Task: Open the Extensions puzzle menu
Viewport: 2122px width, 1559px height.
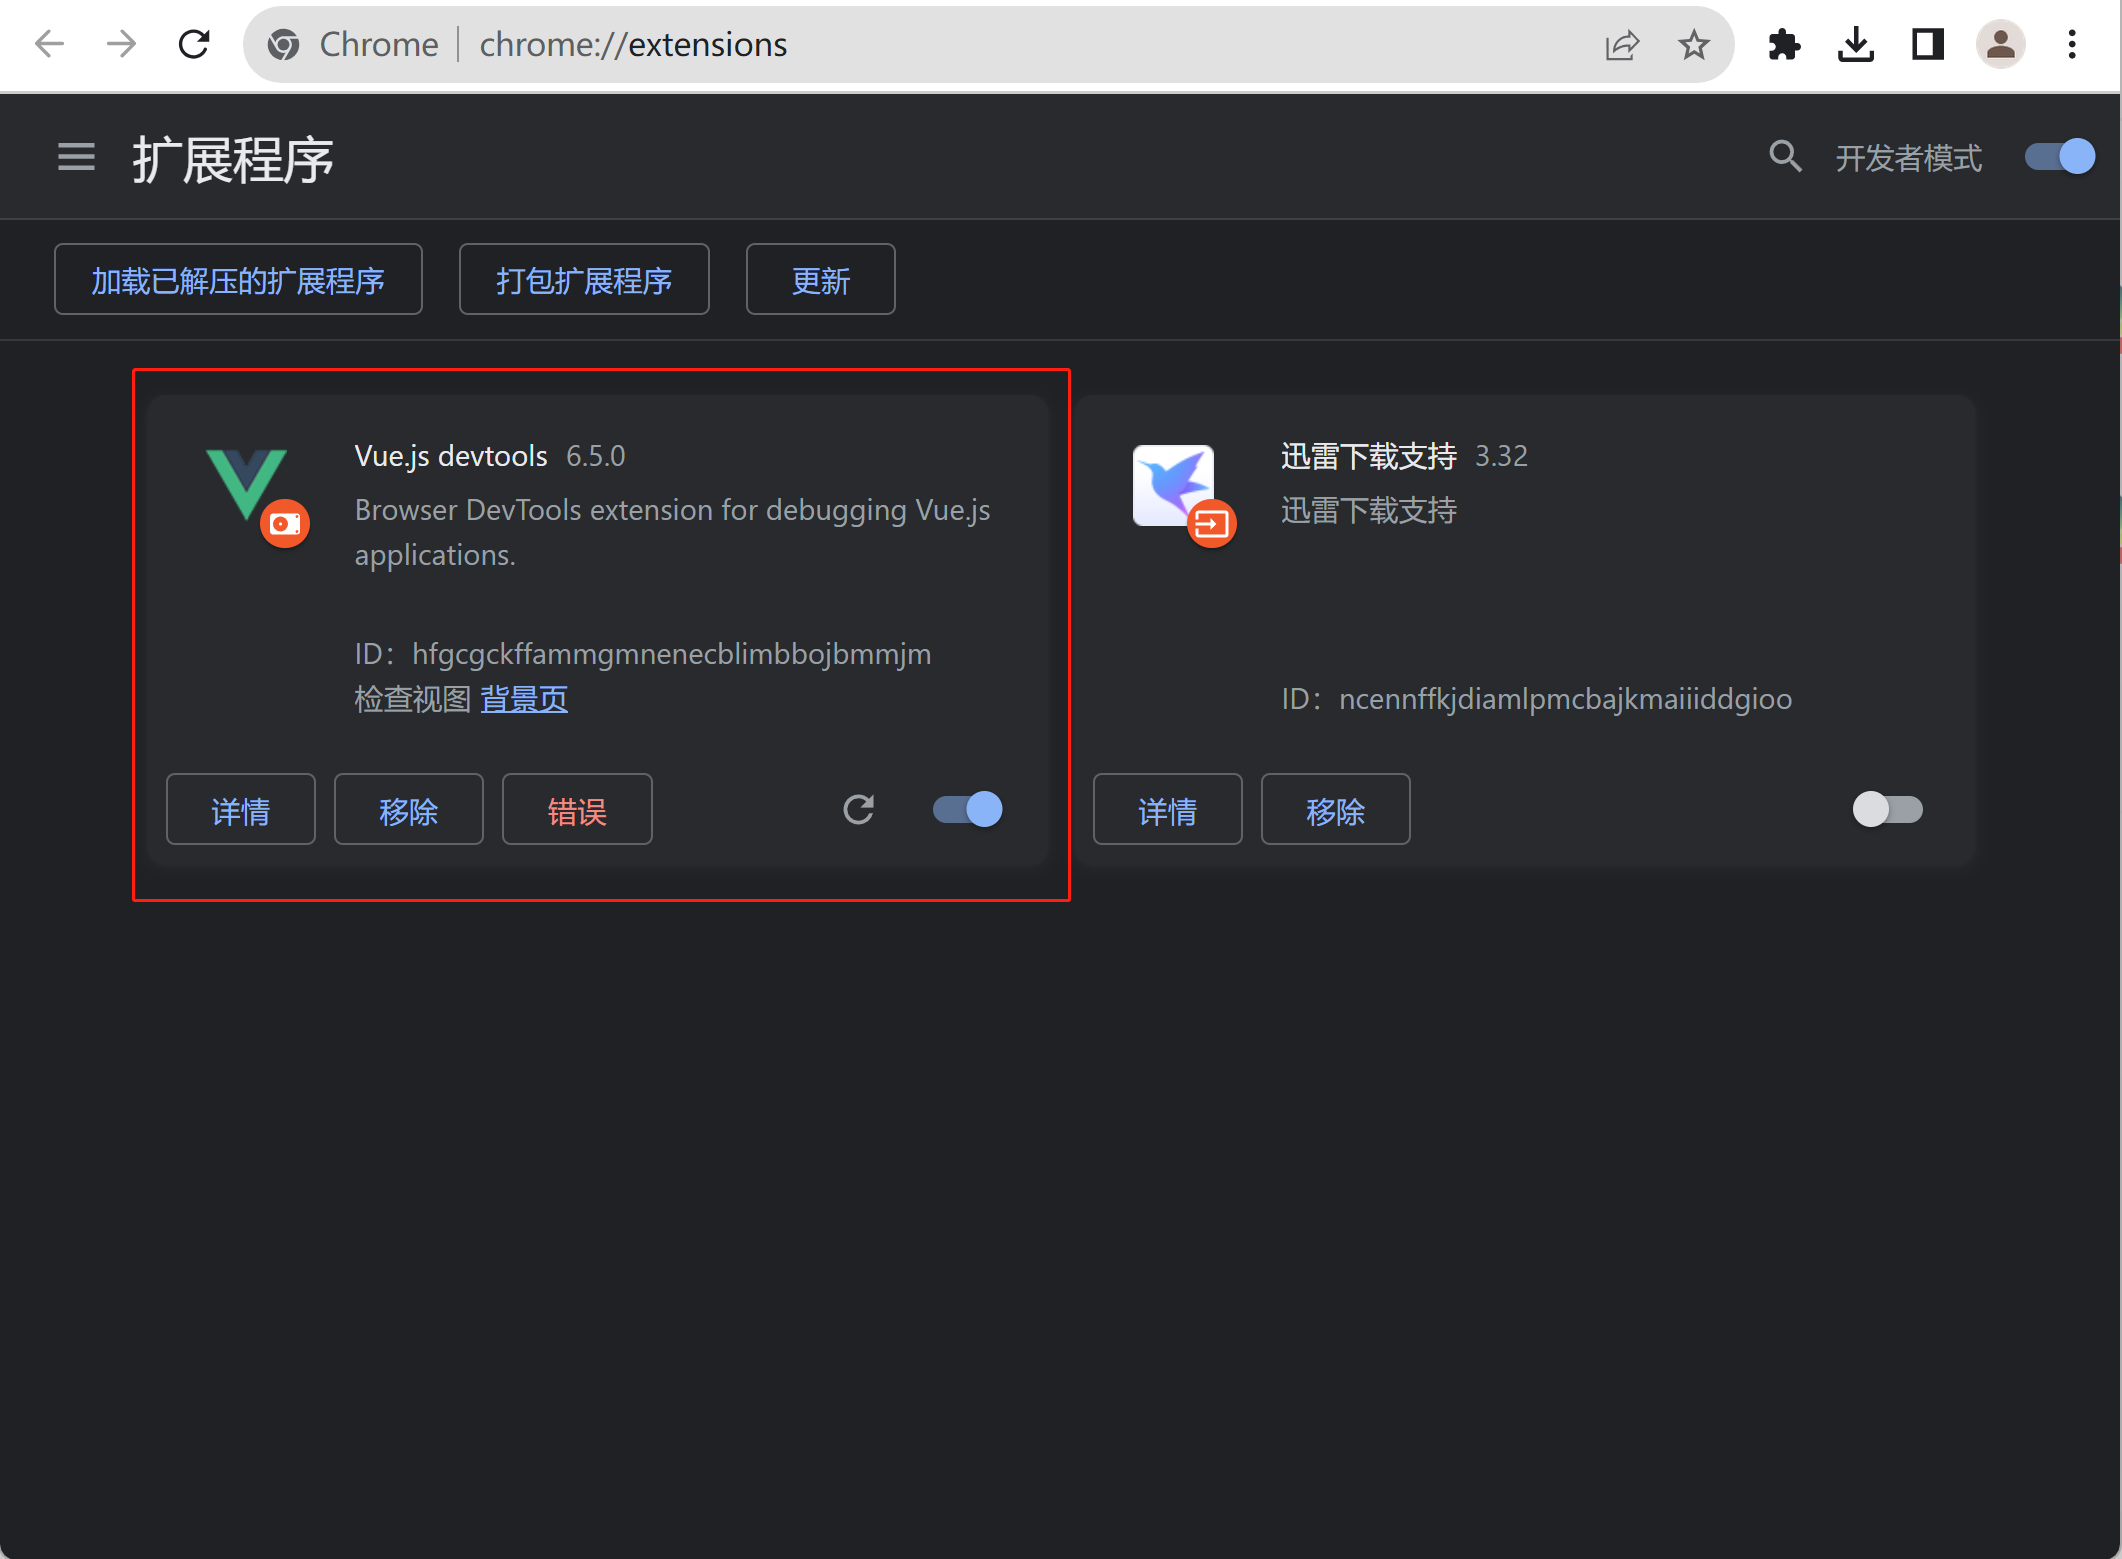Action: click(x=1784, y=45)
